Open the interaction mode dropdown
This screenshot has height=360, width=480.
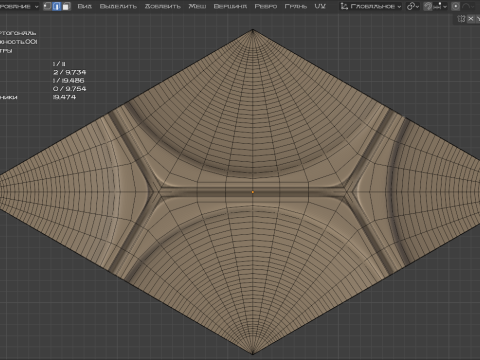tap(19, 6)
